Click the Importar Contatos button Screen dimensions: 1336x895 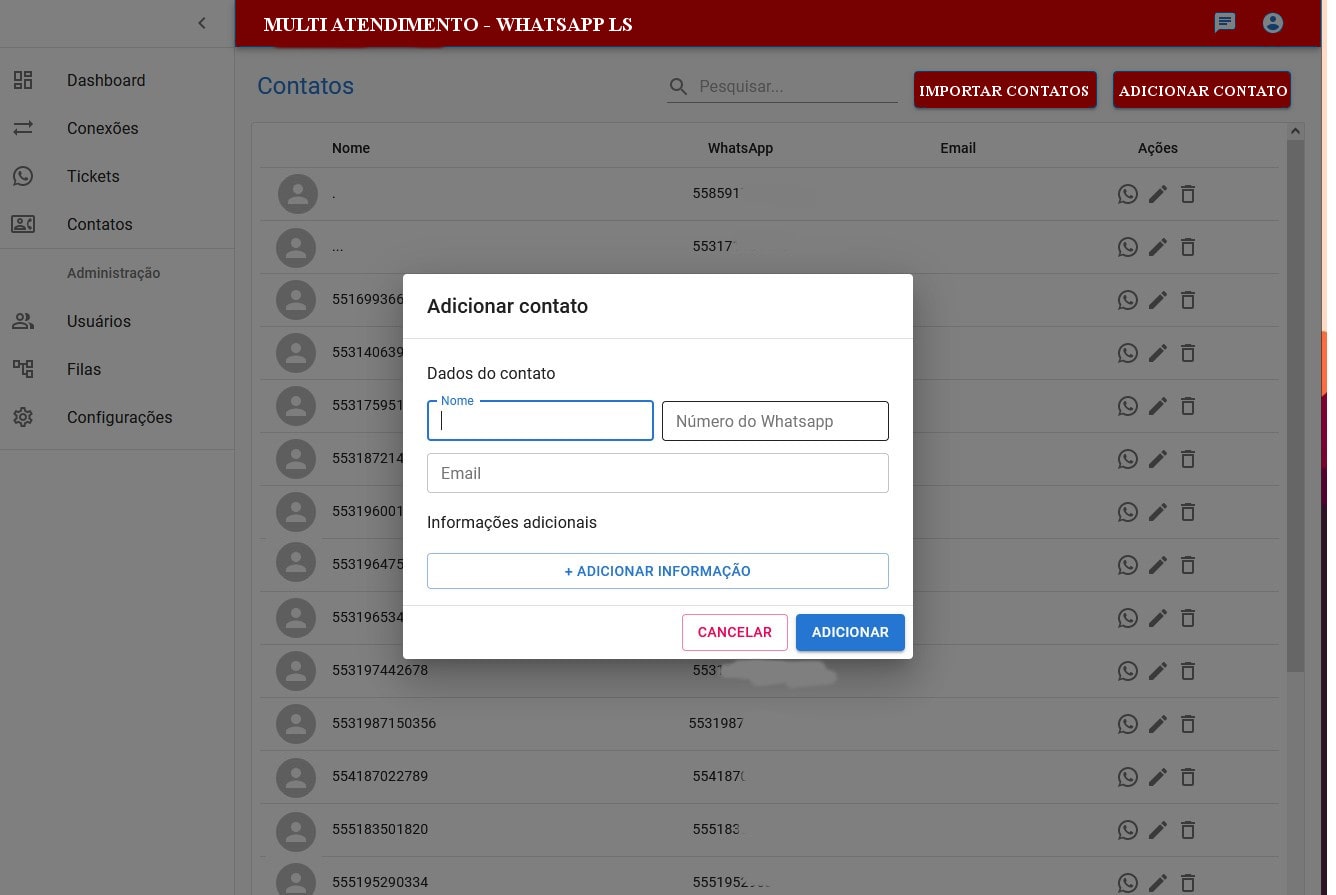click(x=1005, y=90)
